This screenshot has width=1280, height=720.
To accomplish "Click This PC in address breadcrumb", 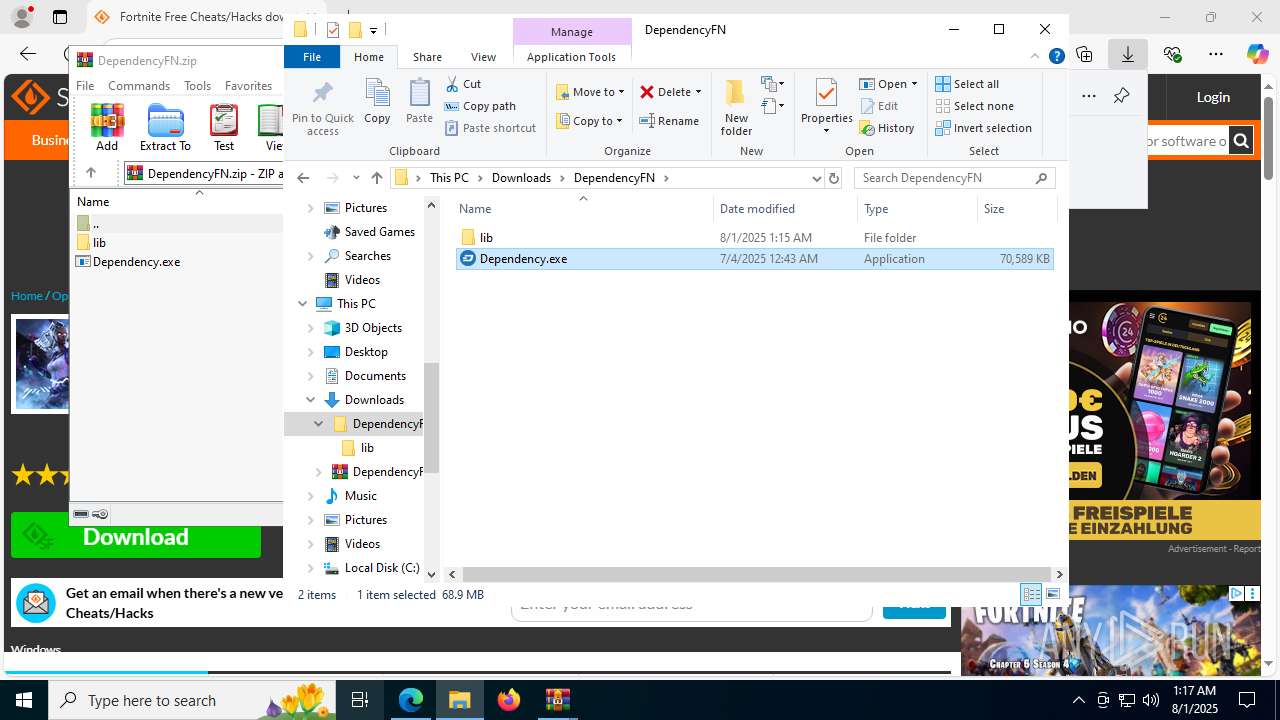I will (x=449, y=178).
